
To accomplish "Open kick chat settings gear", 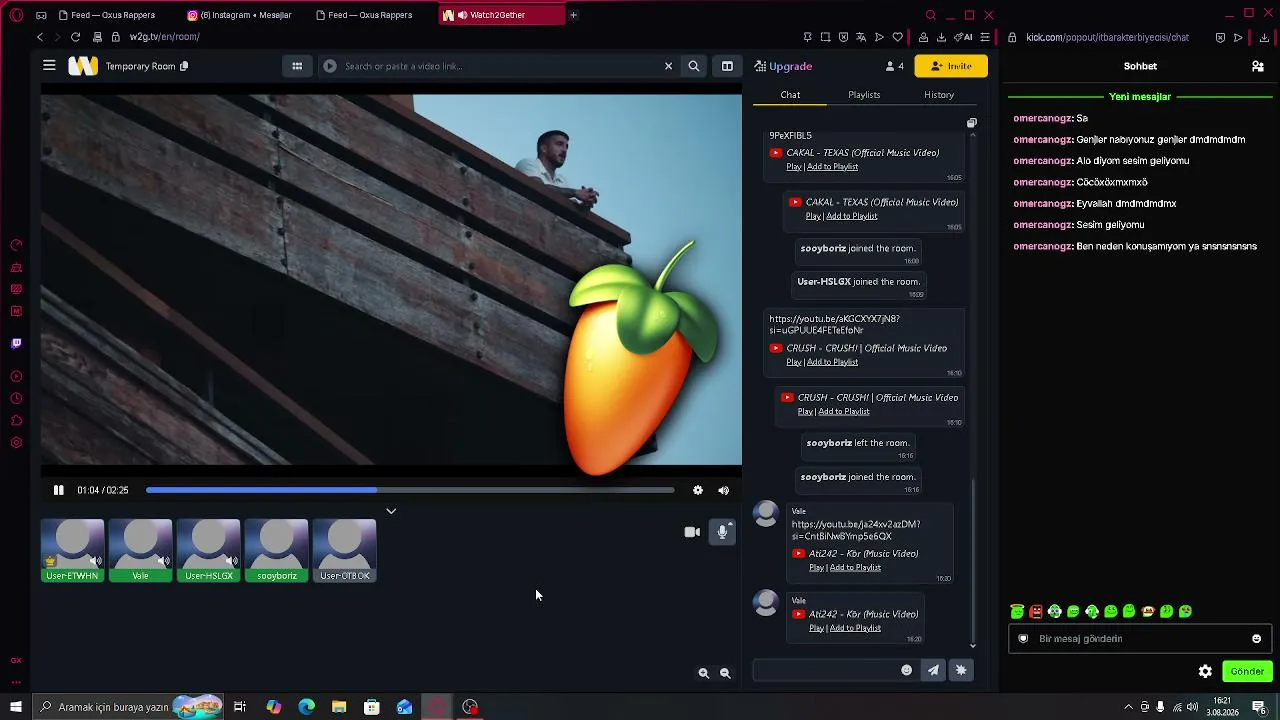I will (x=1205, y=672).
